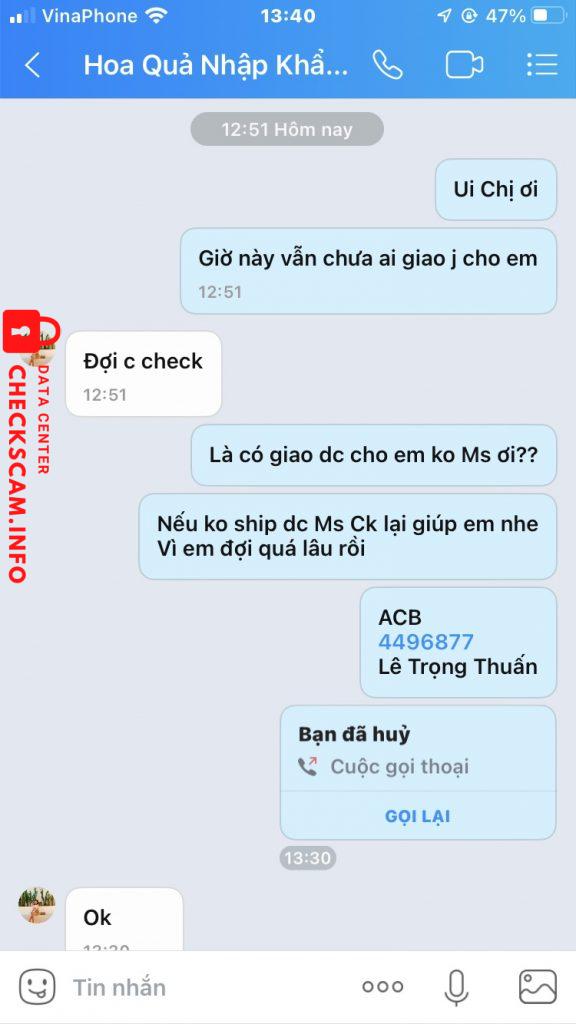
Task: Tap the contact avatar beside Ok message
Action: 37,905
